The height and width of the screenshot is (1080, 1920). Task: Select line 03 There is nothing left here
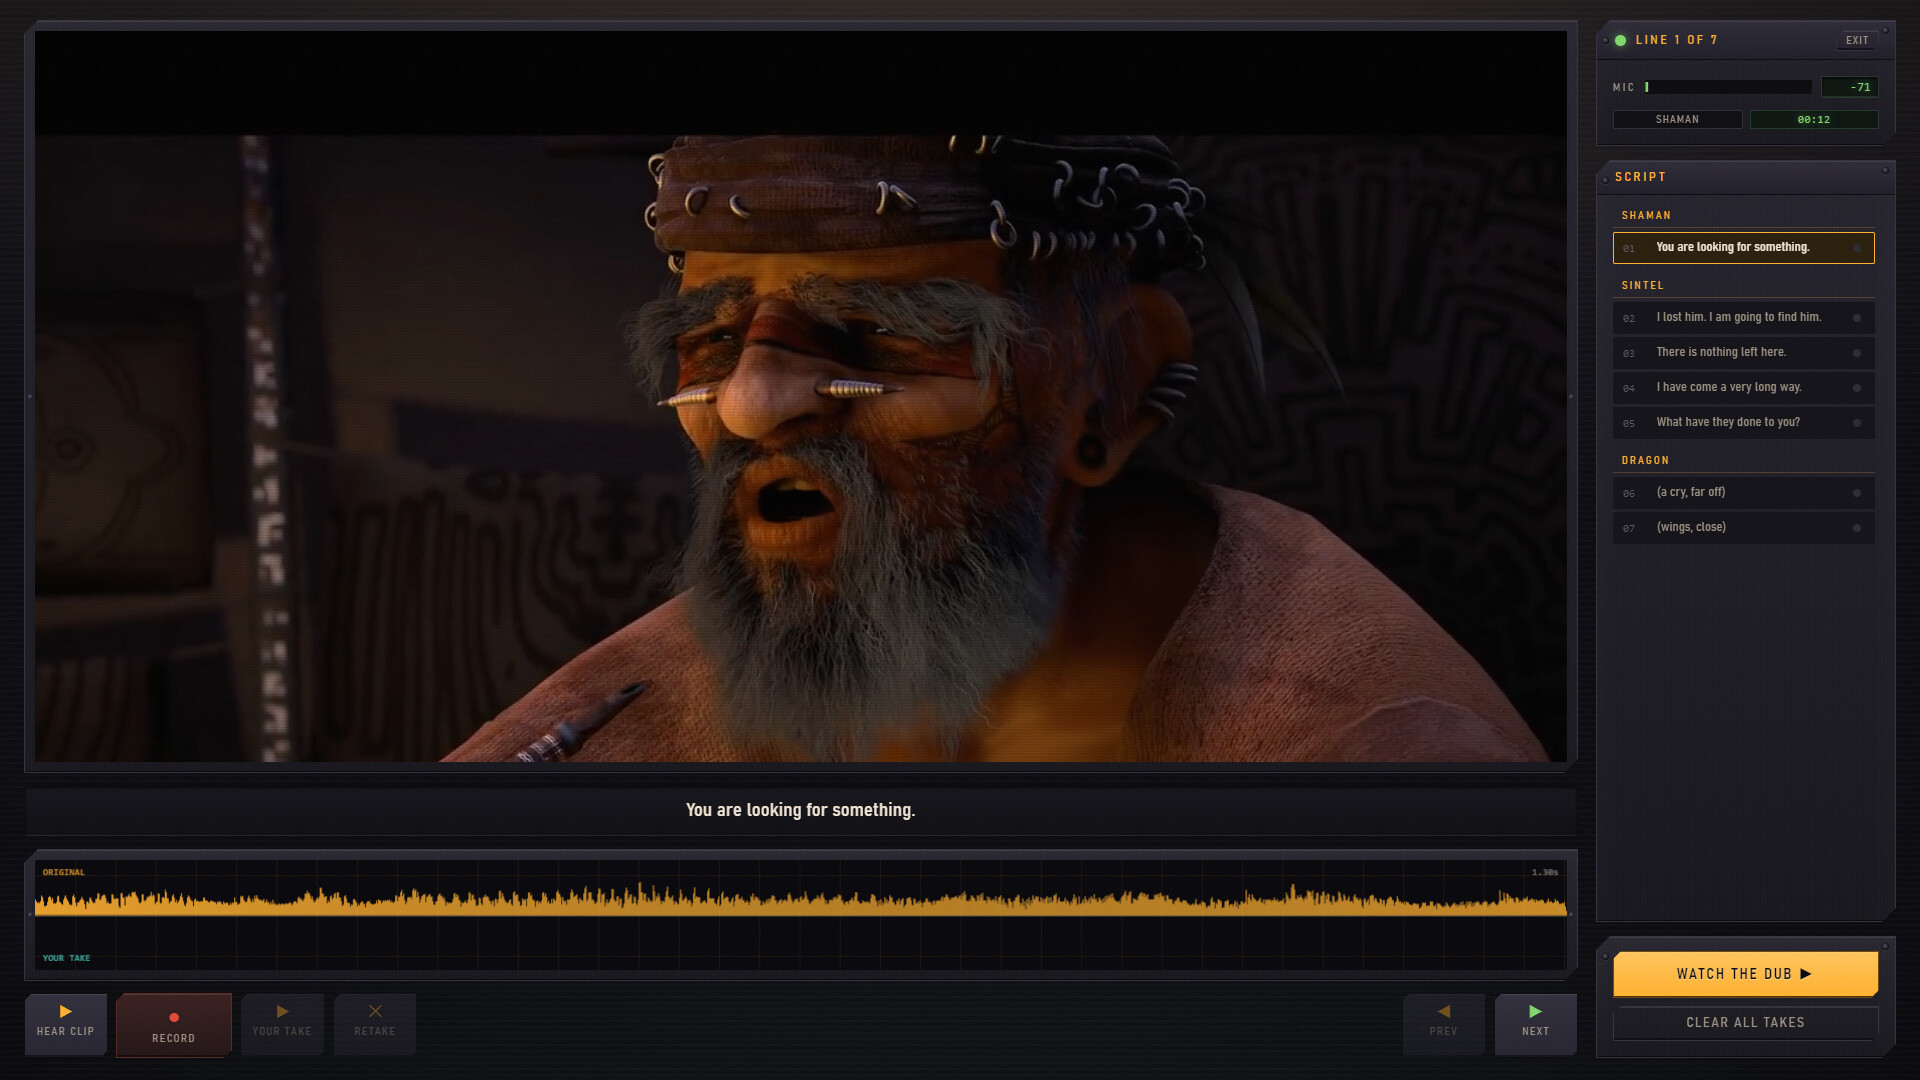click(1743, 353)
